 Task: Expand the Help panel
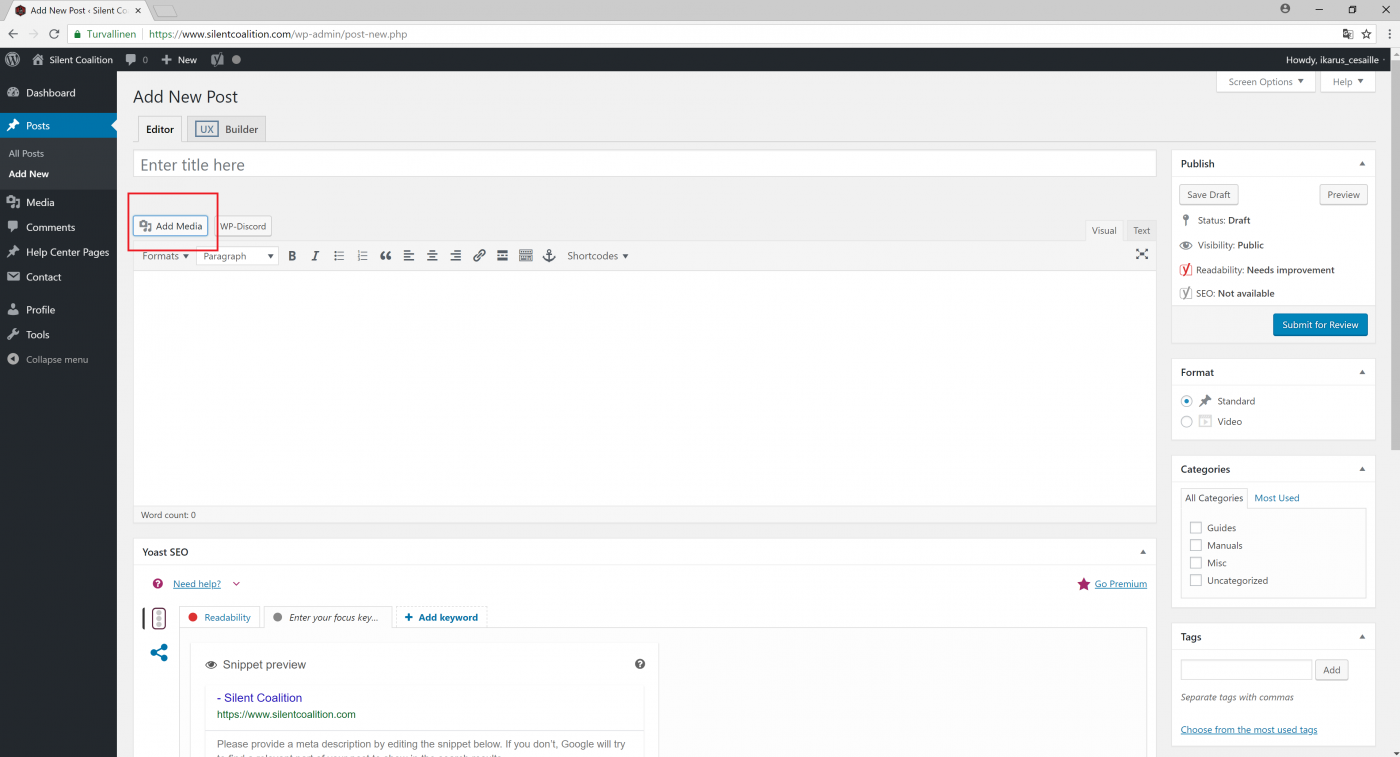tap(1348, 82)
